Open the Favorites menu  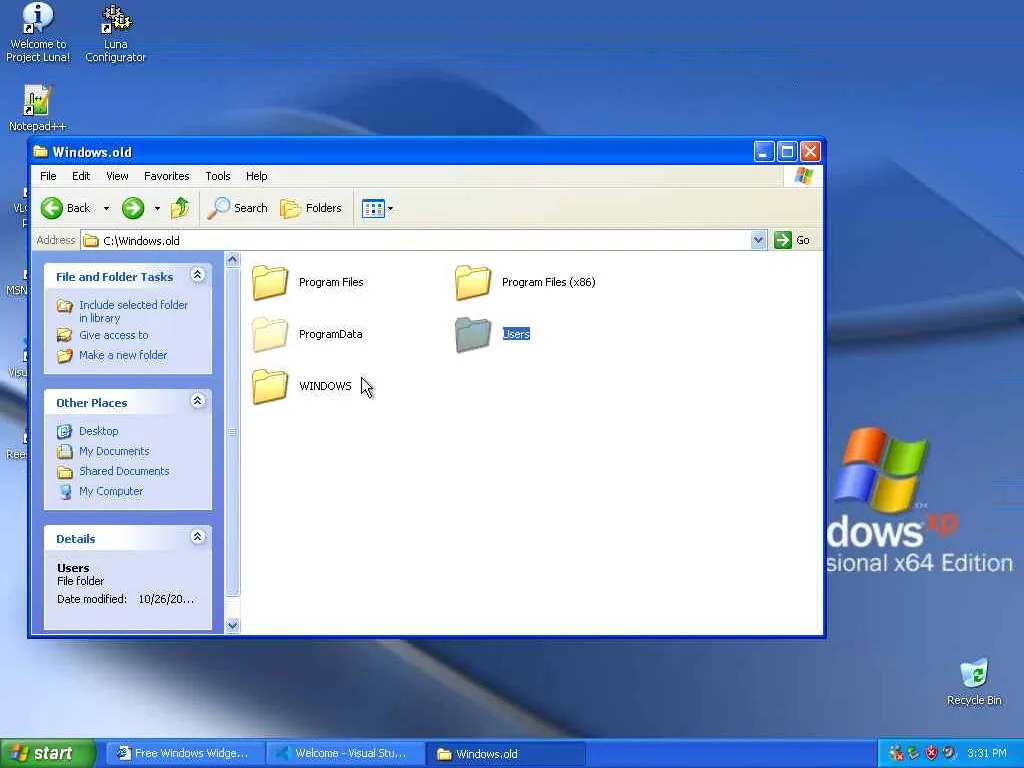pyautogui.click(x=167, y=176)
